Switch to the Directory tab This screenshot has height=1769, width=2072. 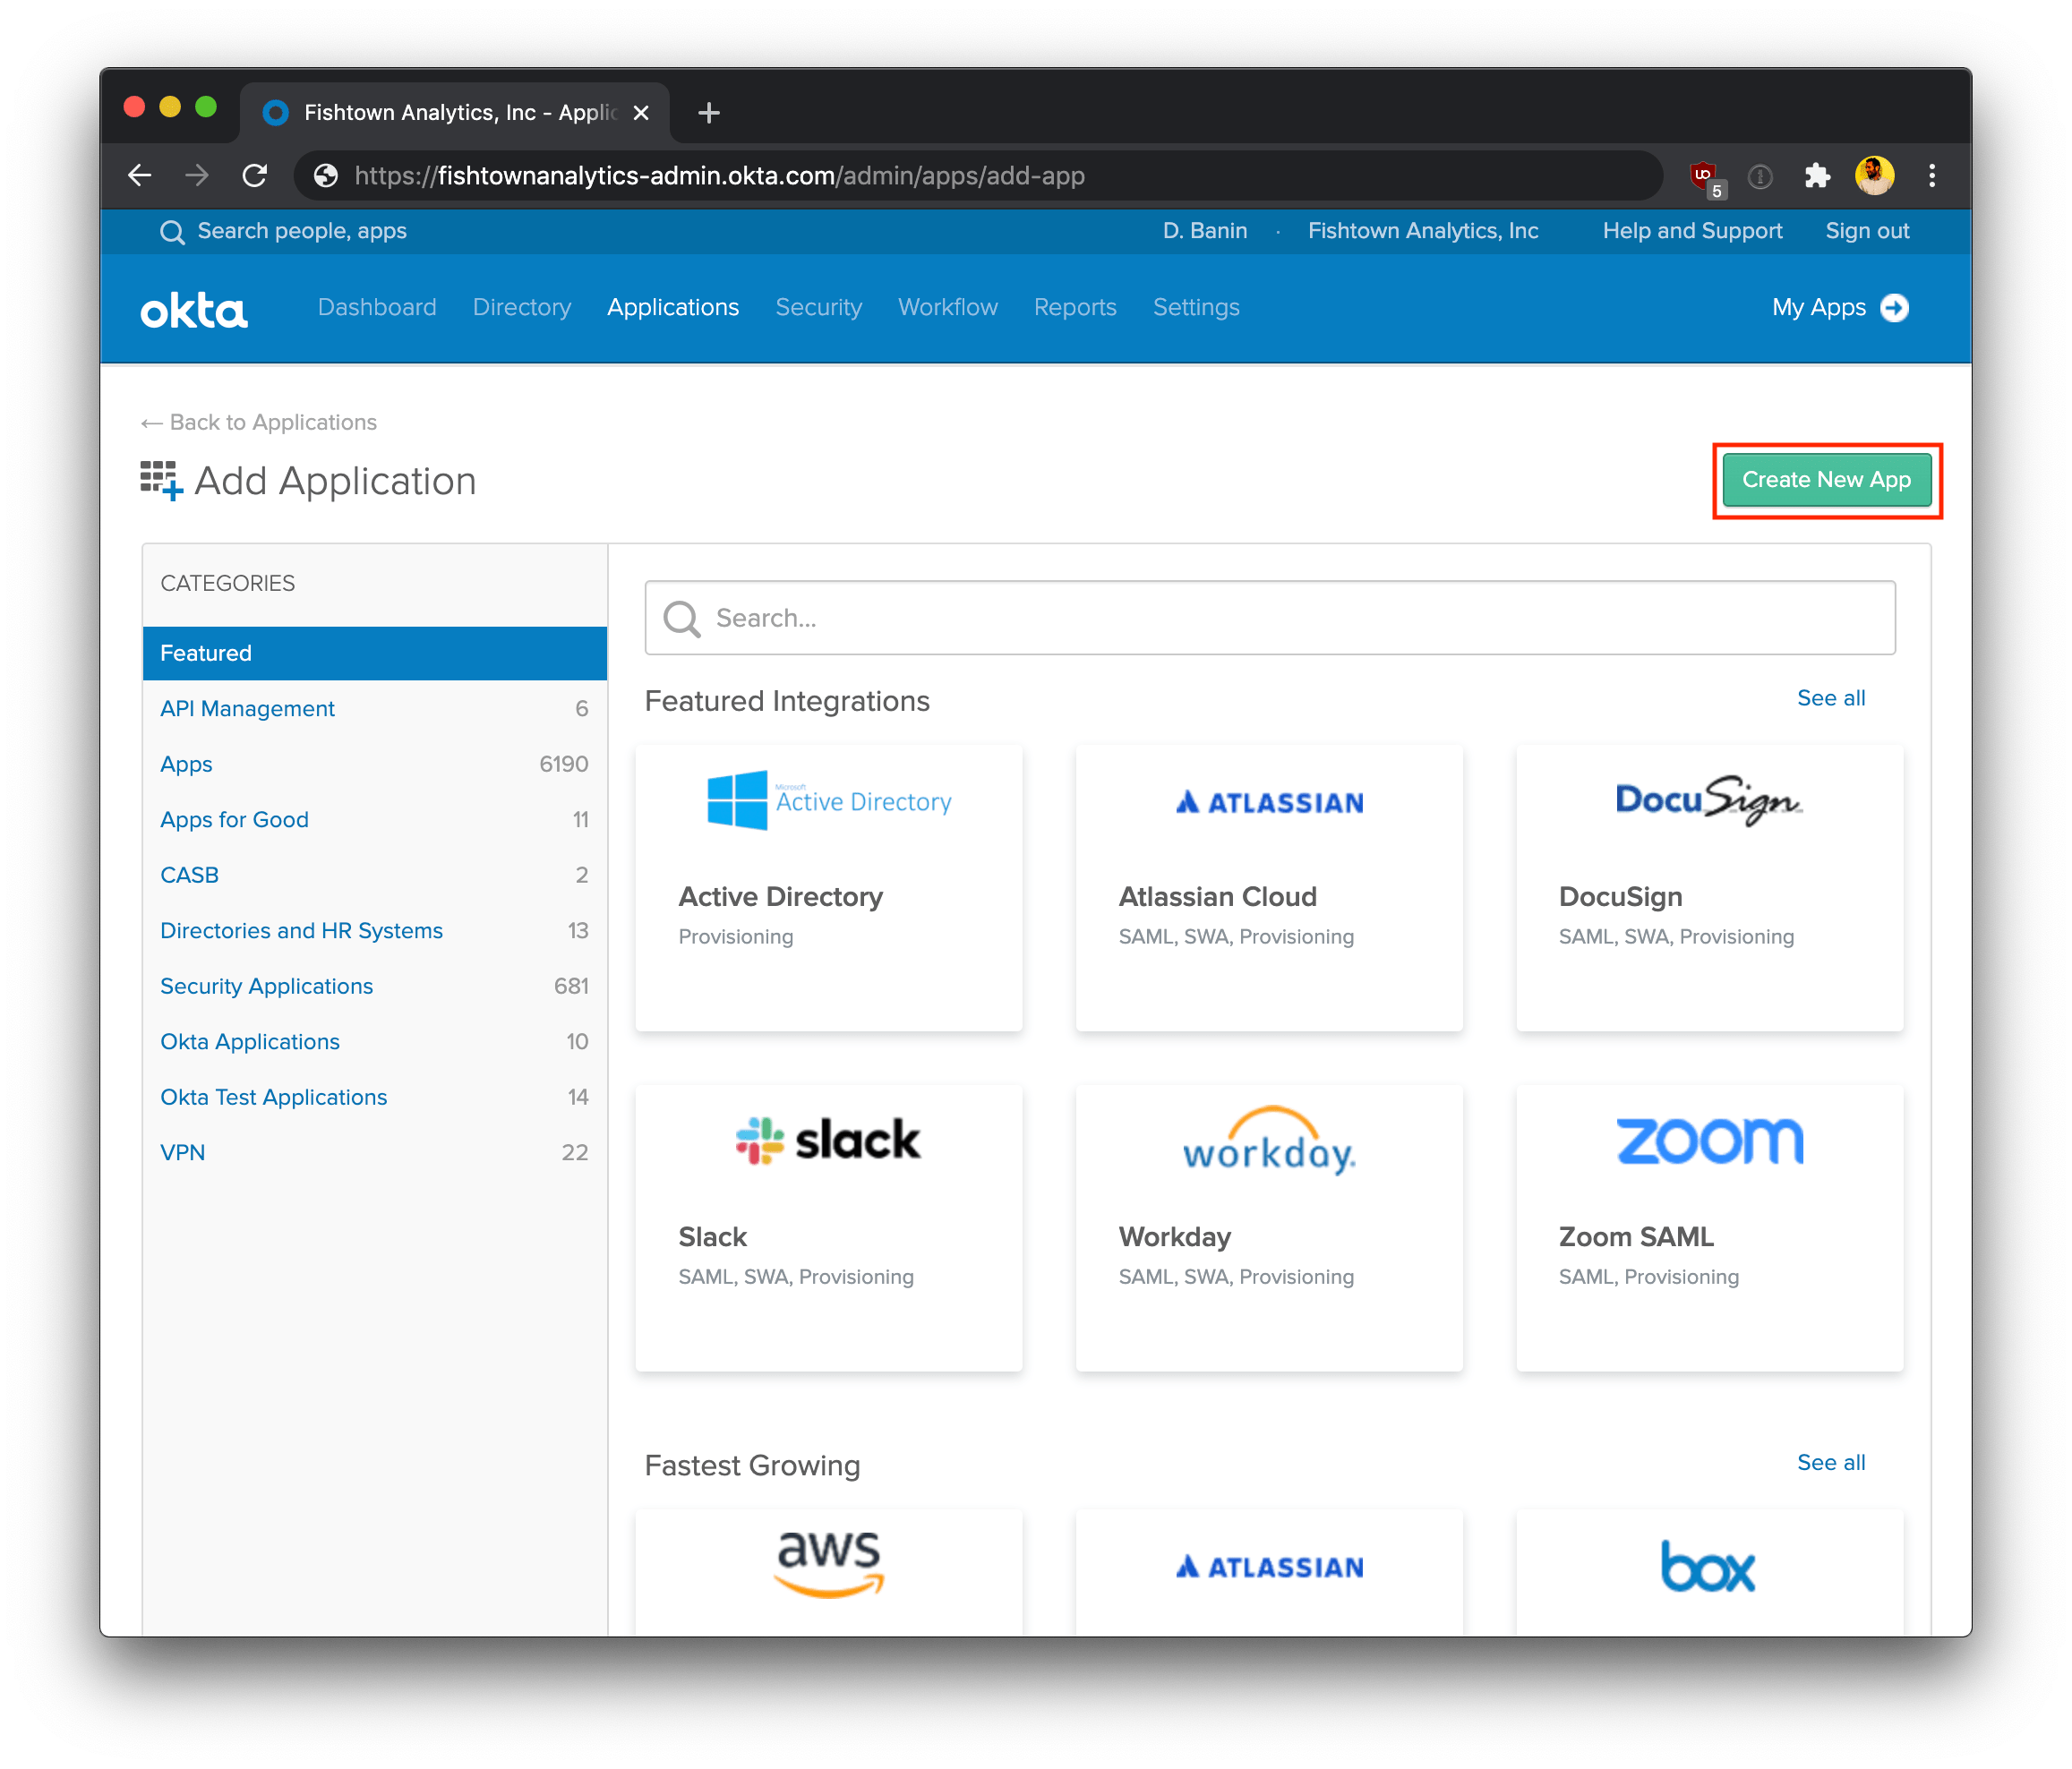point(521,307)
